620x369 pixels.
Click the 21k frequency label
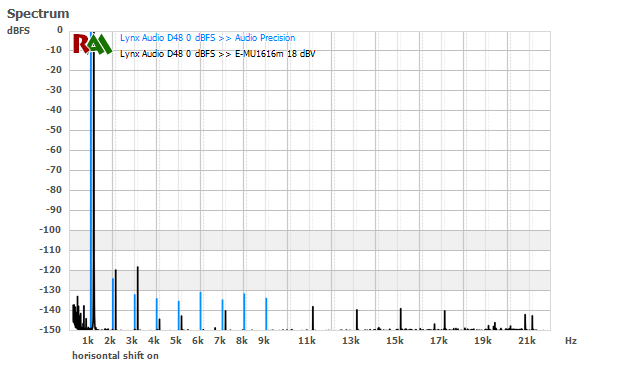click(x=527, y=341)
